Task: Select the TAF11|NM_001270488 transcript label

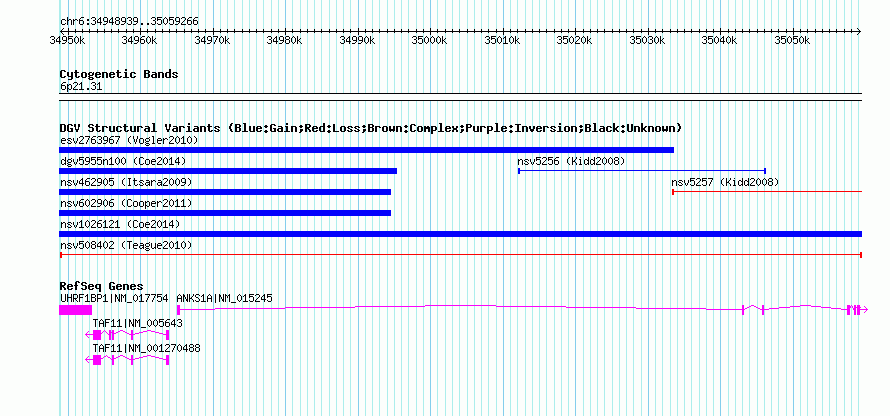Action: coord(146,348)
